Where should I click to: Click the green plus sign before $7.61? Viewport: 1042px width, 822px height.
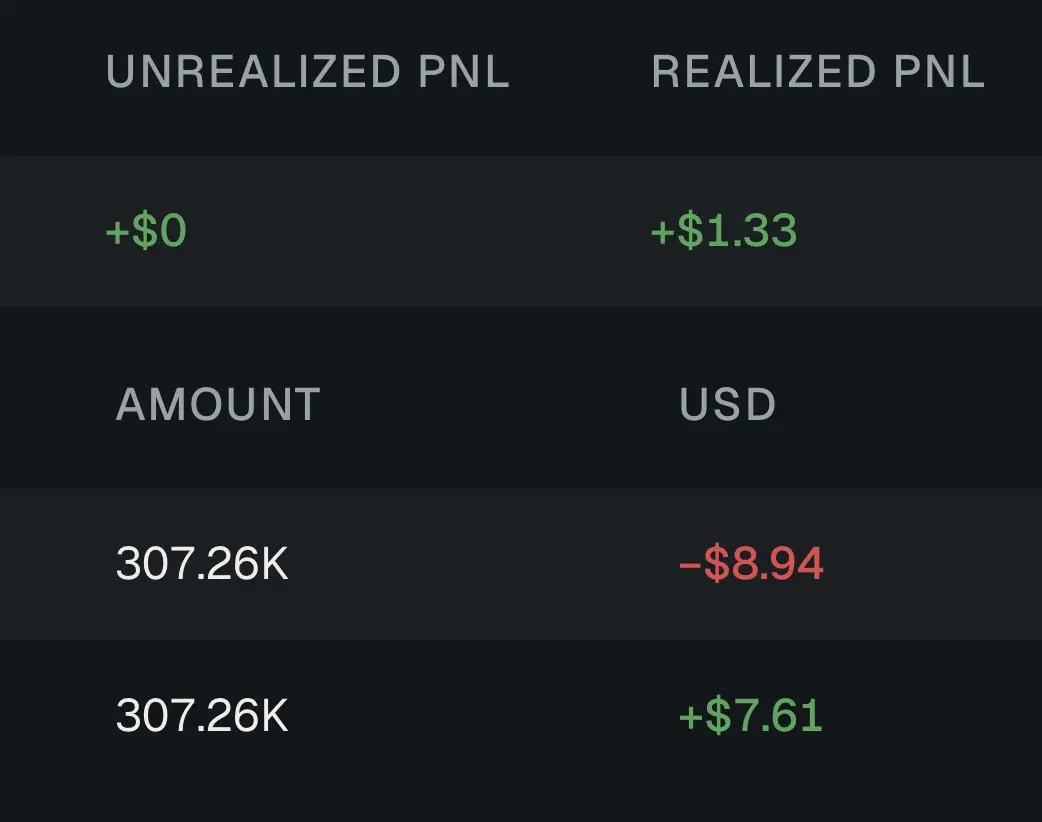click(690, 718)
